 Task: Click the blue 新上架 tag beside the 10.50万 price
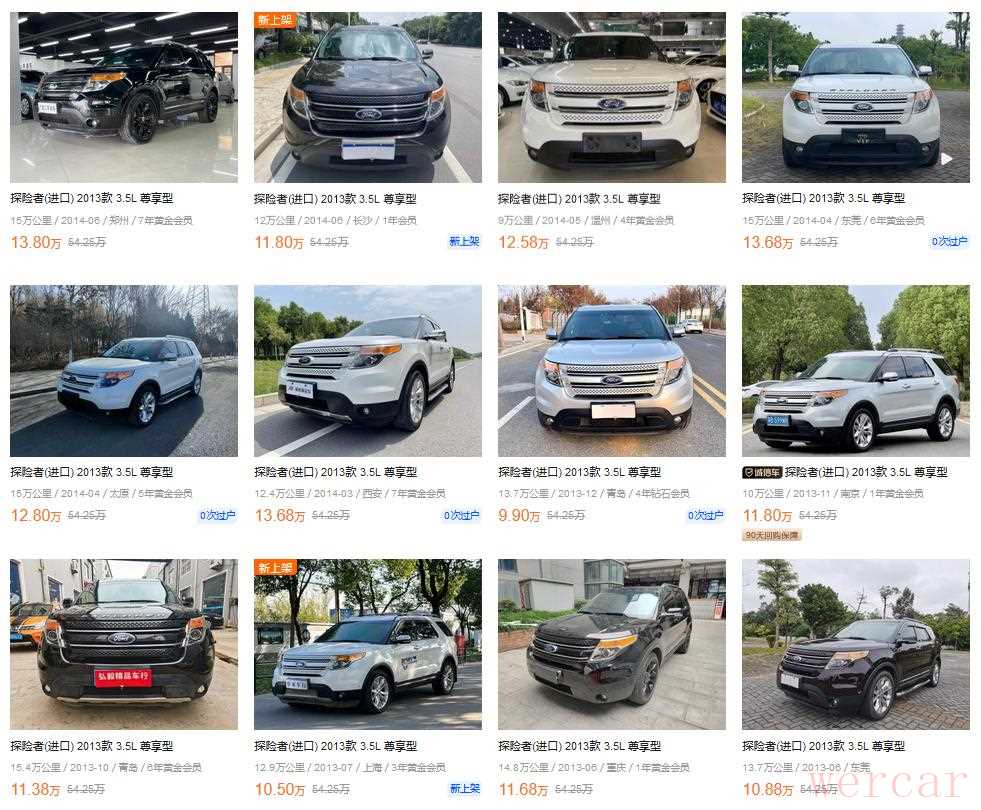pyautogui.click(x=464, y=789)
